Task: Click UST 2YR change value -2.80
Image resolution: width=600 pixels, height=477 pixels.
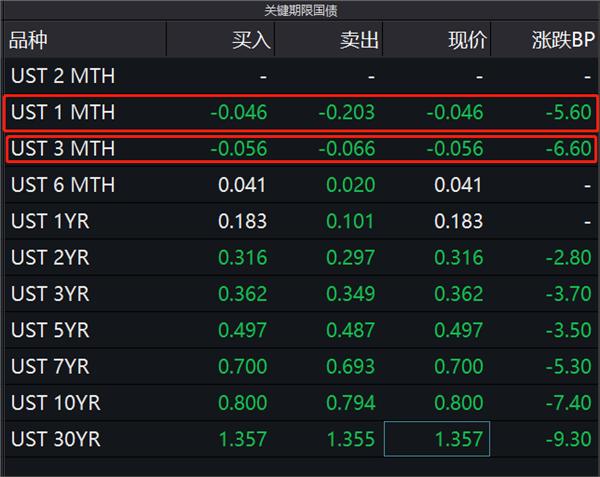Action: coord(569,258)
